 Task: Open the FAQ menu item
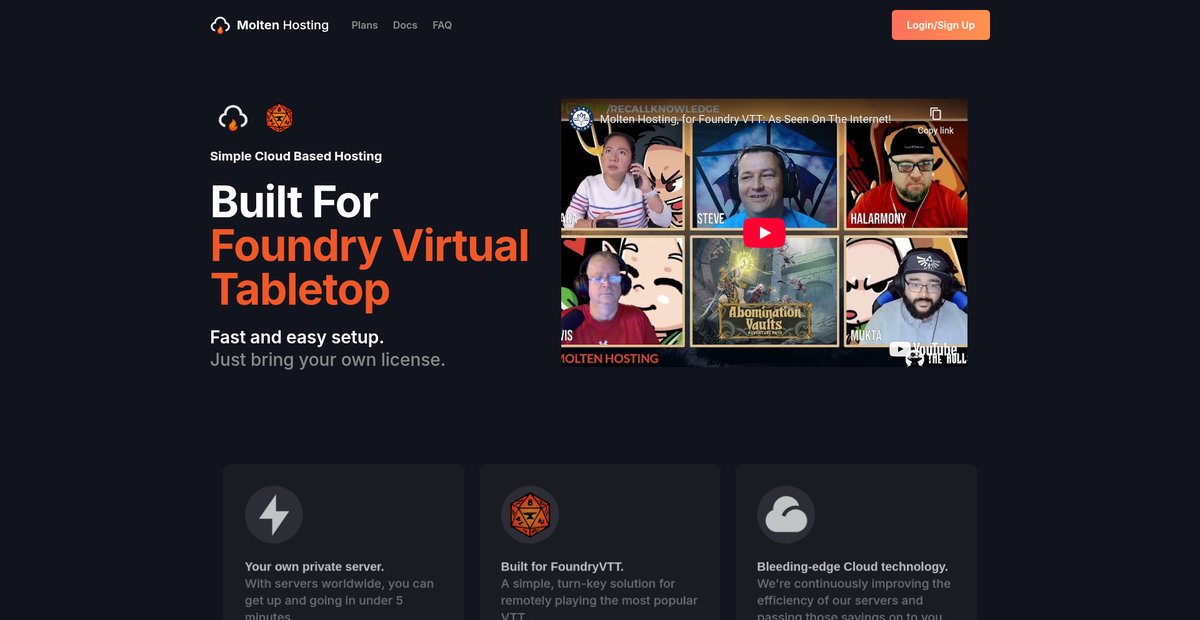tap(442, 25)
